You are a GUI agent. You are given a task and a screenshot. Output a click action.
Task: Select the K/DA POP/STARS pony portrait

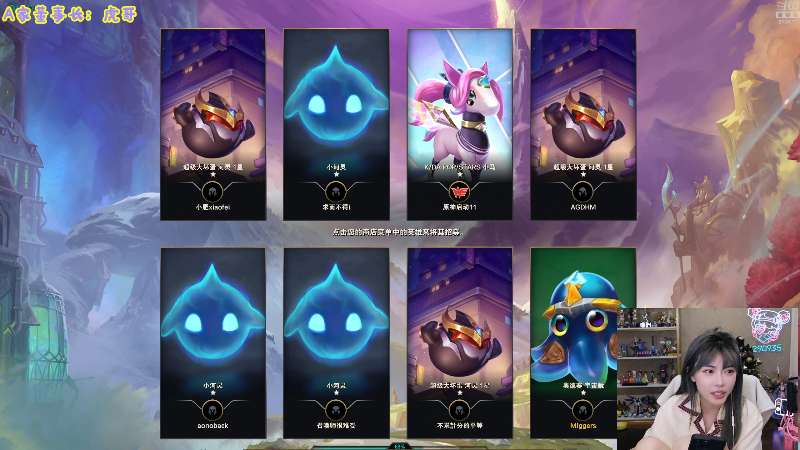[460, 102]
